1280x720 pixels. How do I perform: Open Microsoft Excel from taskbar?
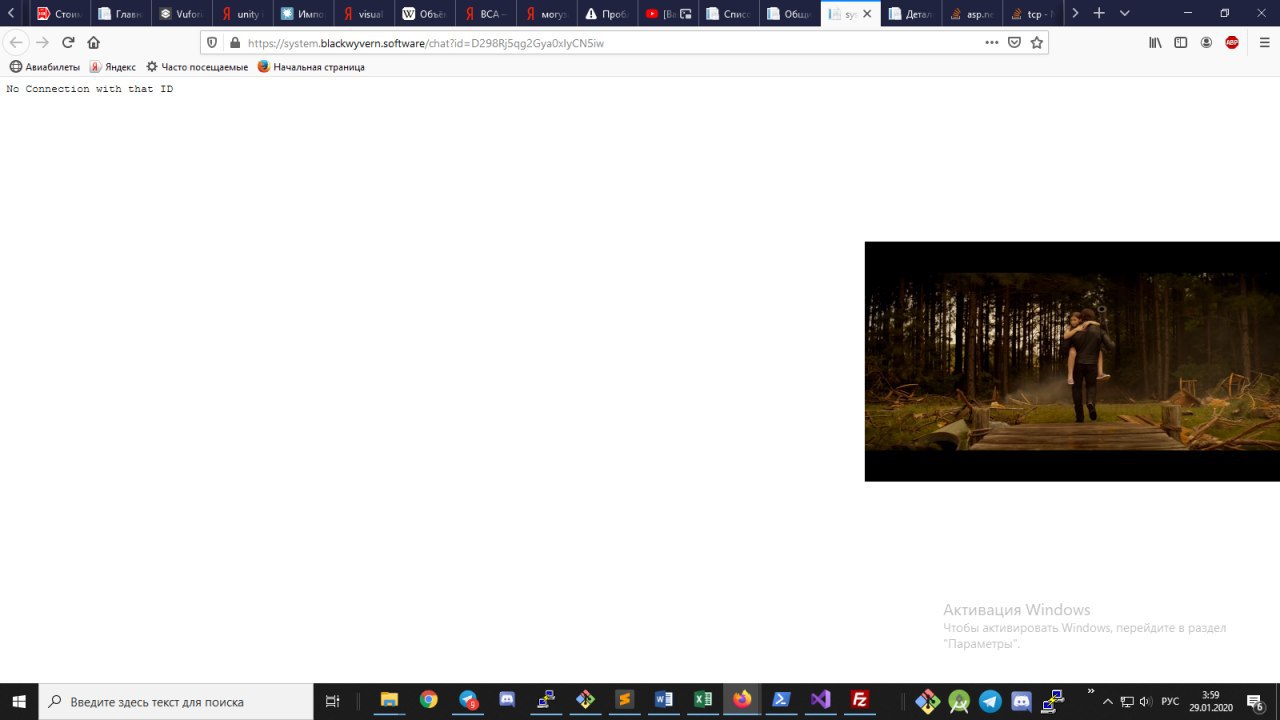[702, 700]
